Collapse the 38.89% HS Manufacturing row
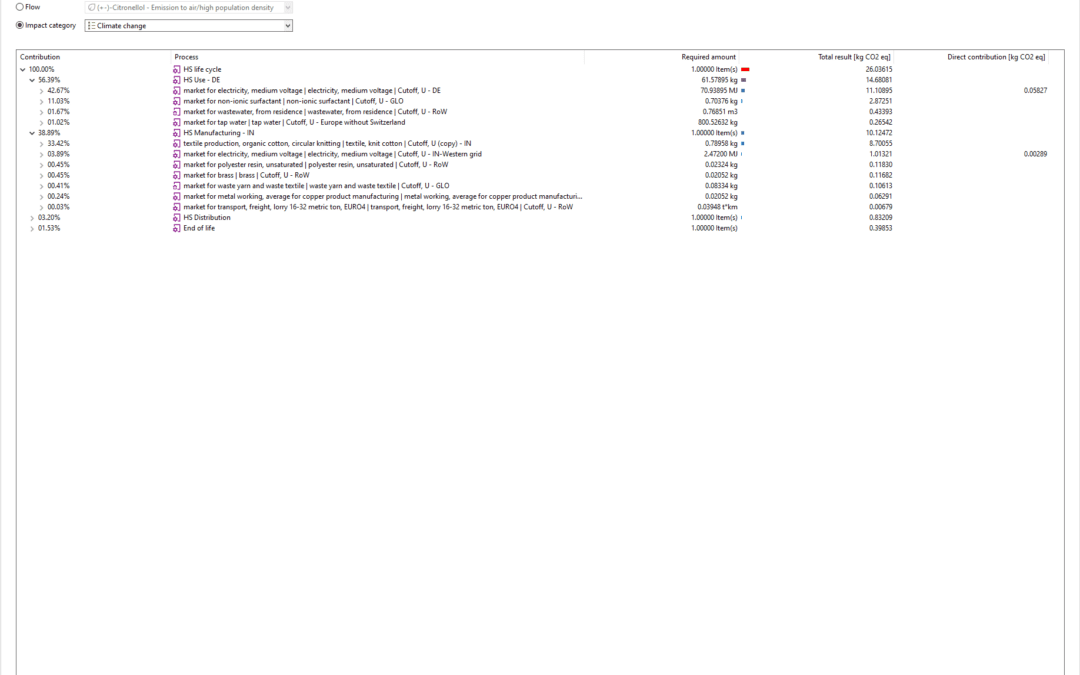 click(x=32, y=133)
